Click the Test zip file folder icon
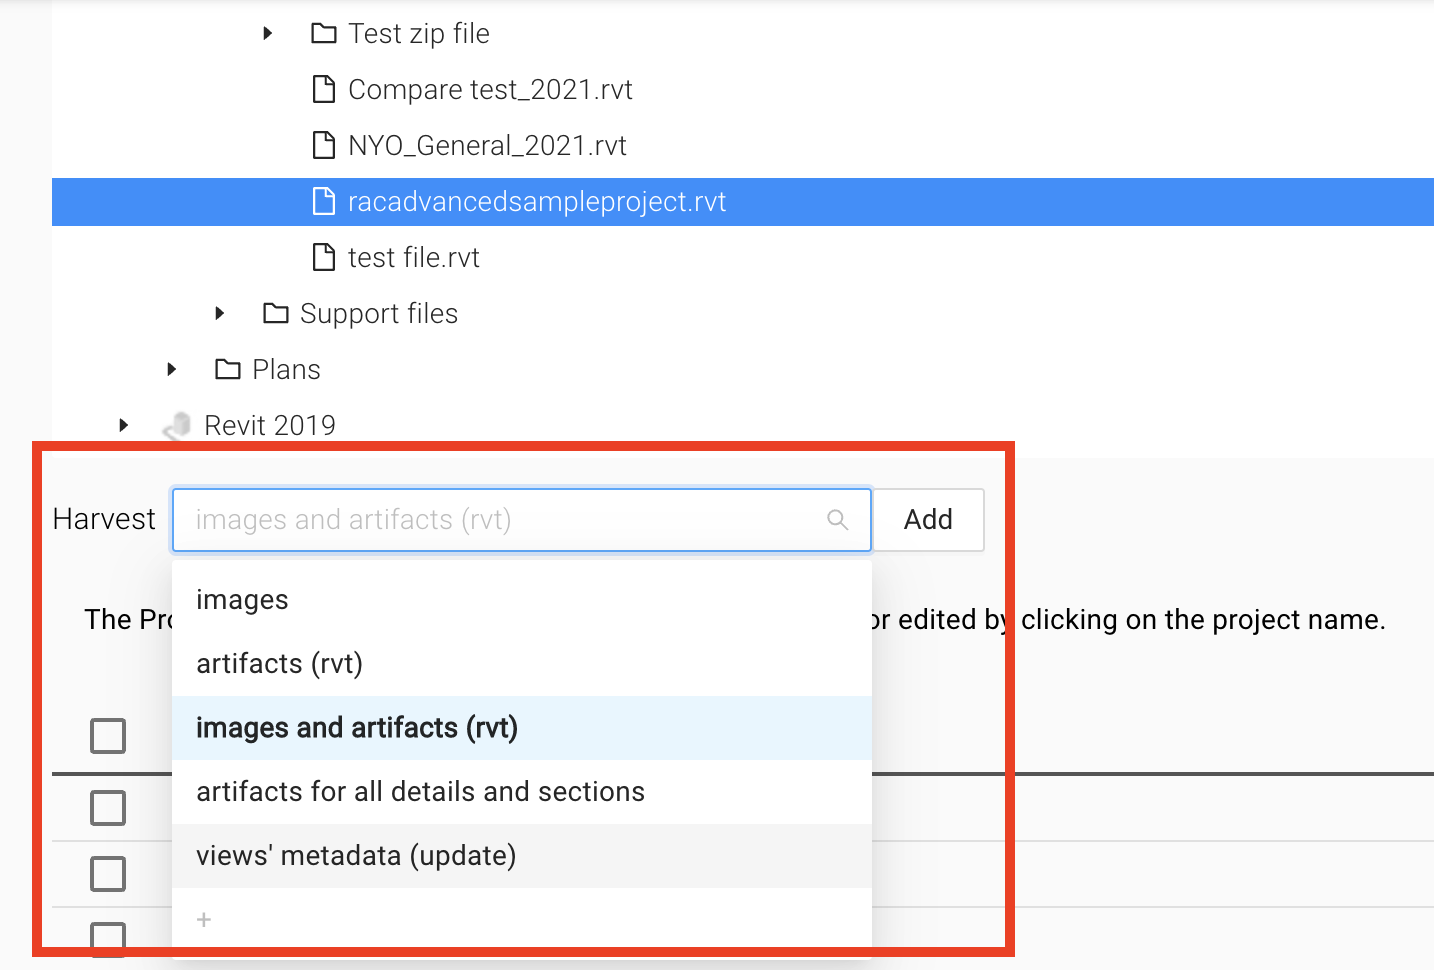The width and height of the screenshot is (1434, 970). [323, 34]
